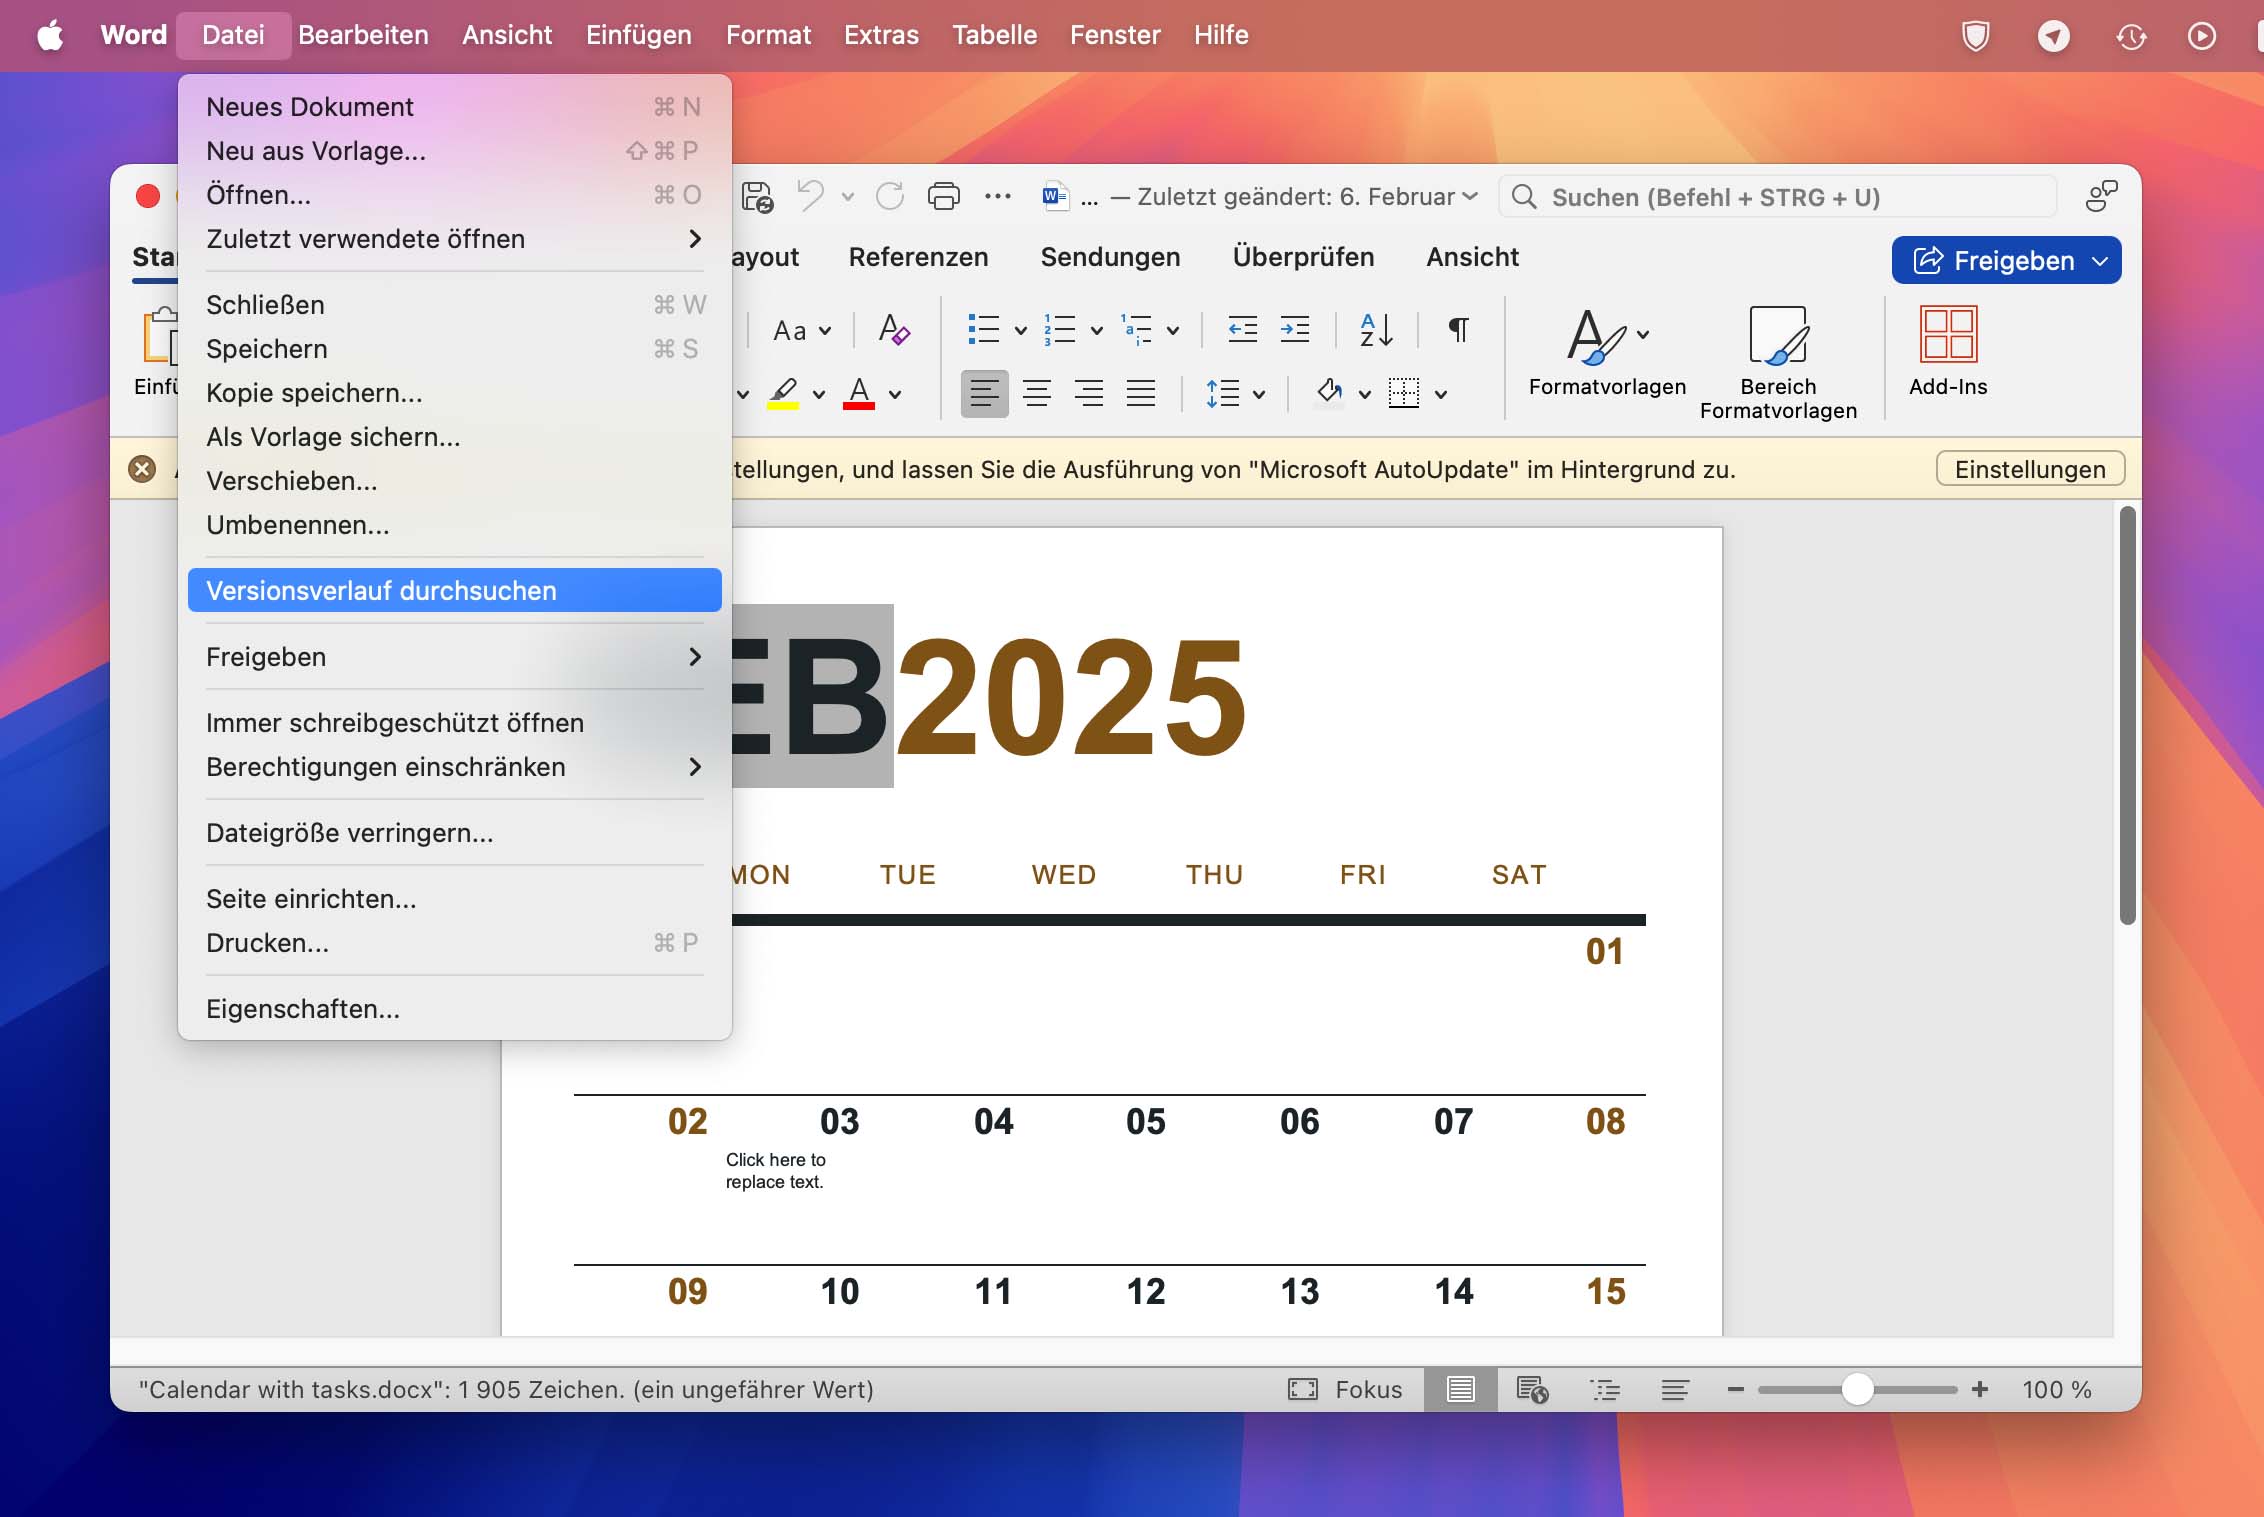Click zoom out minus button

coord(1736,1389)
